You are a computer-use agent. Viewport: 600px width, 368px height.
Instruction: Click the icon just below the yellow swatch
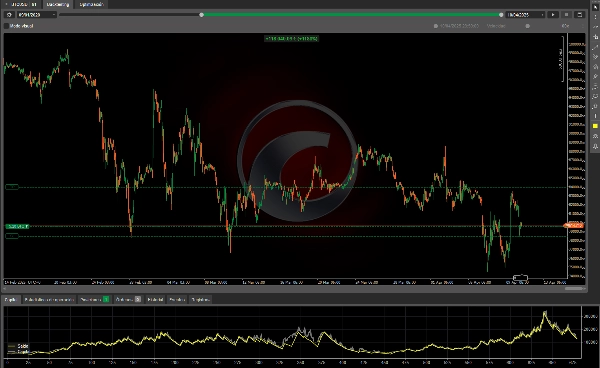595,136
